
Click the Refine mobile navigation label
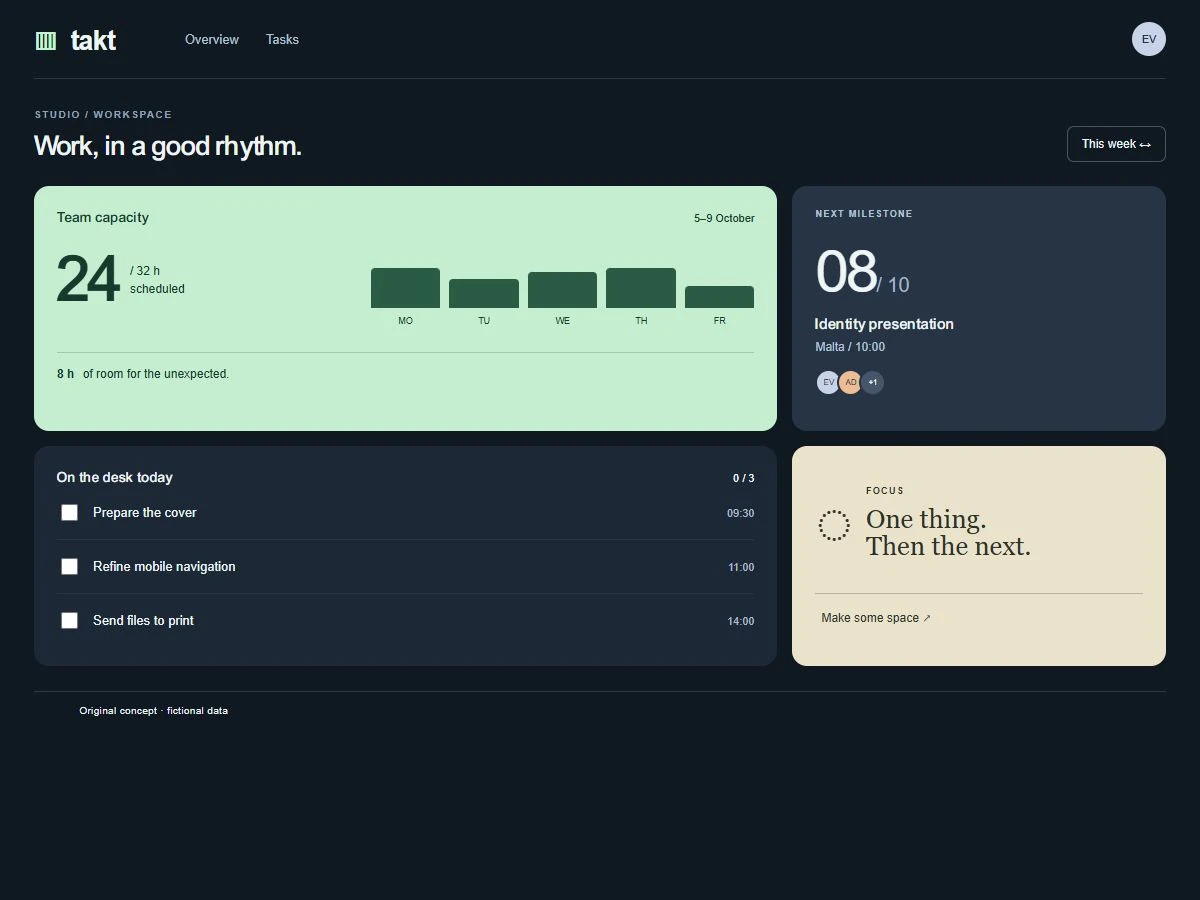coord(164,566)
